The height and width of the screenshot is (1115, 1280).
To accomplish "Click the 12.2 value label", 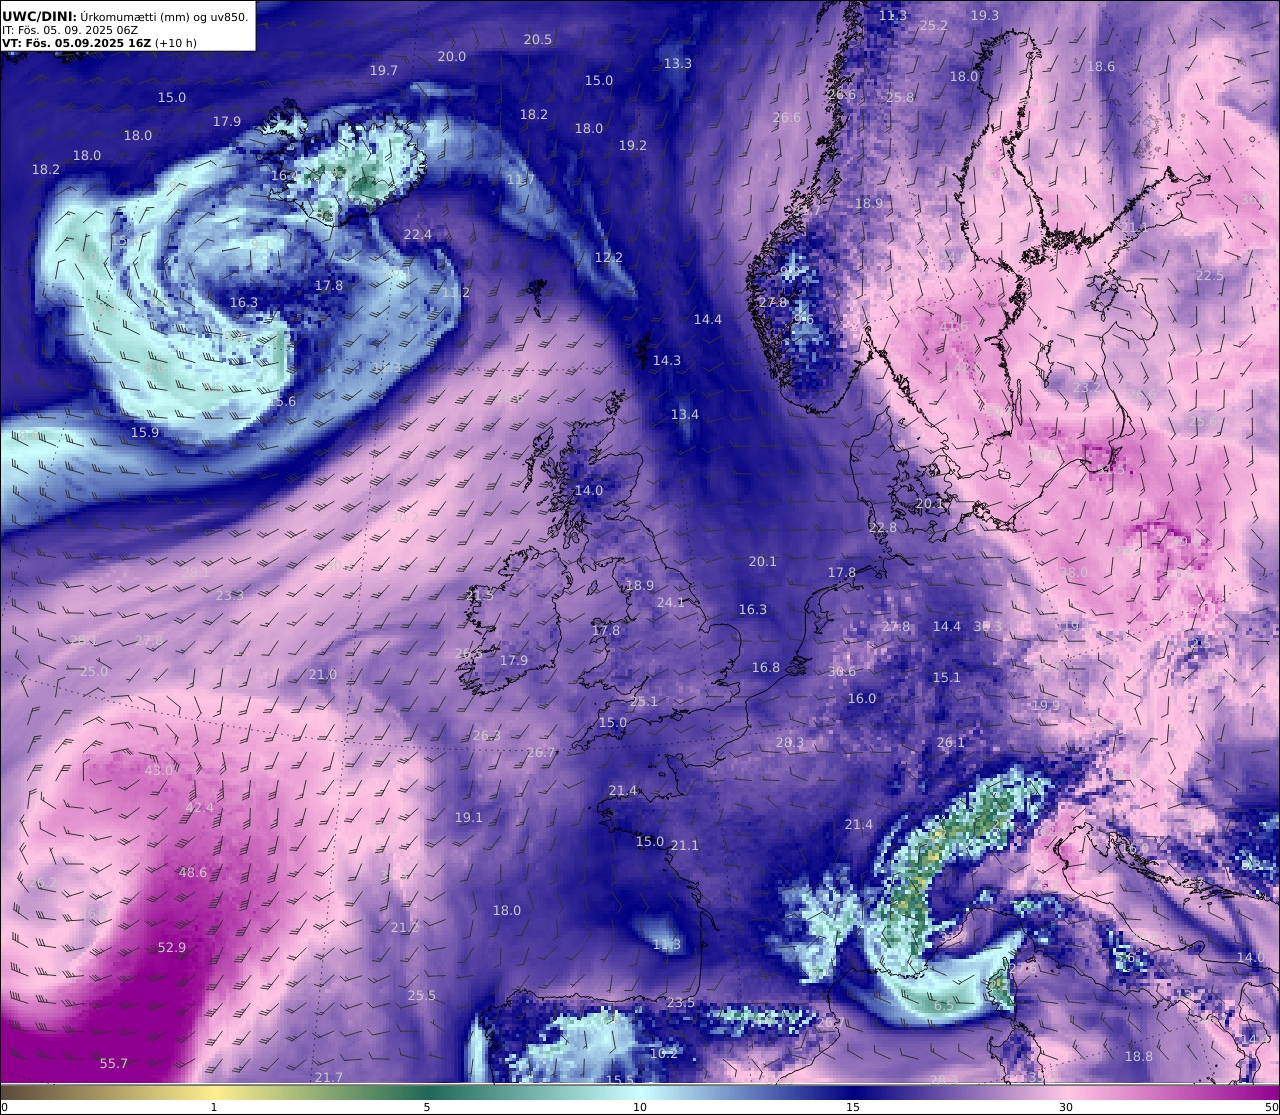I will tap(609, 257).
